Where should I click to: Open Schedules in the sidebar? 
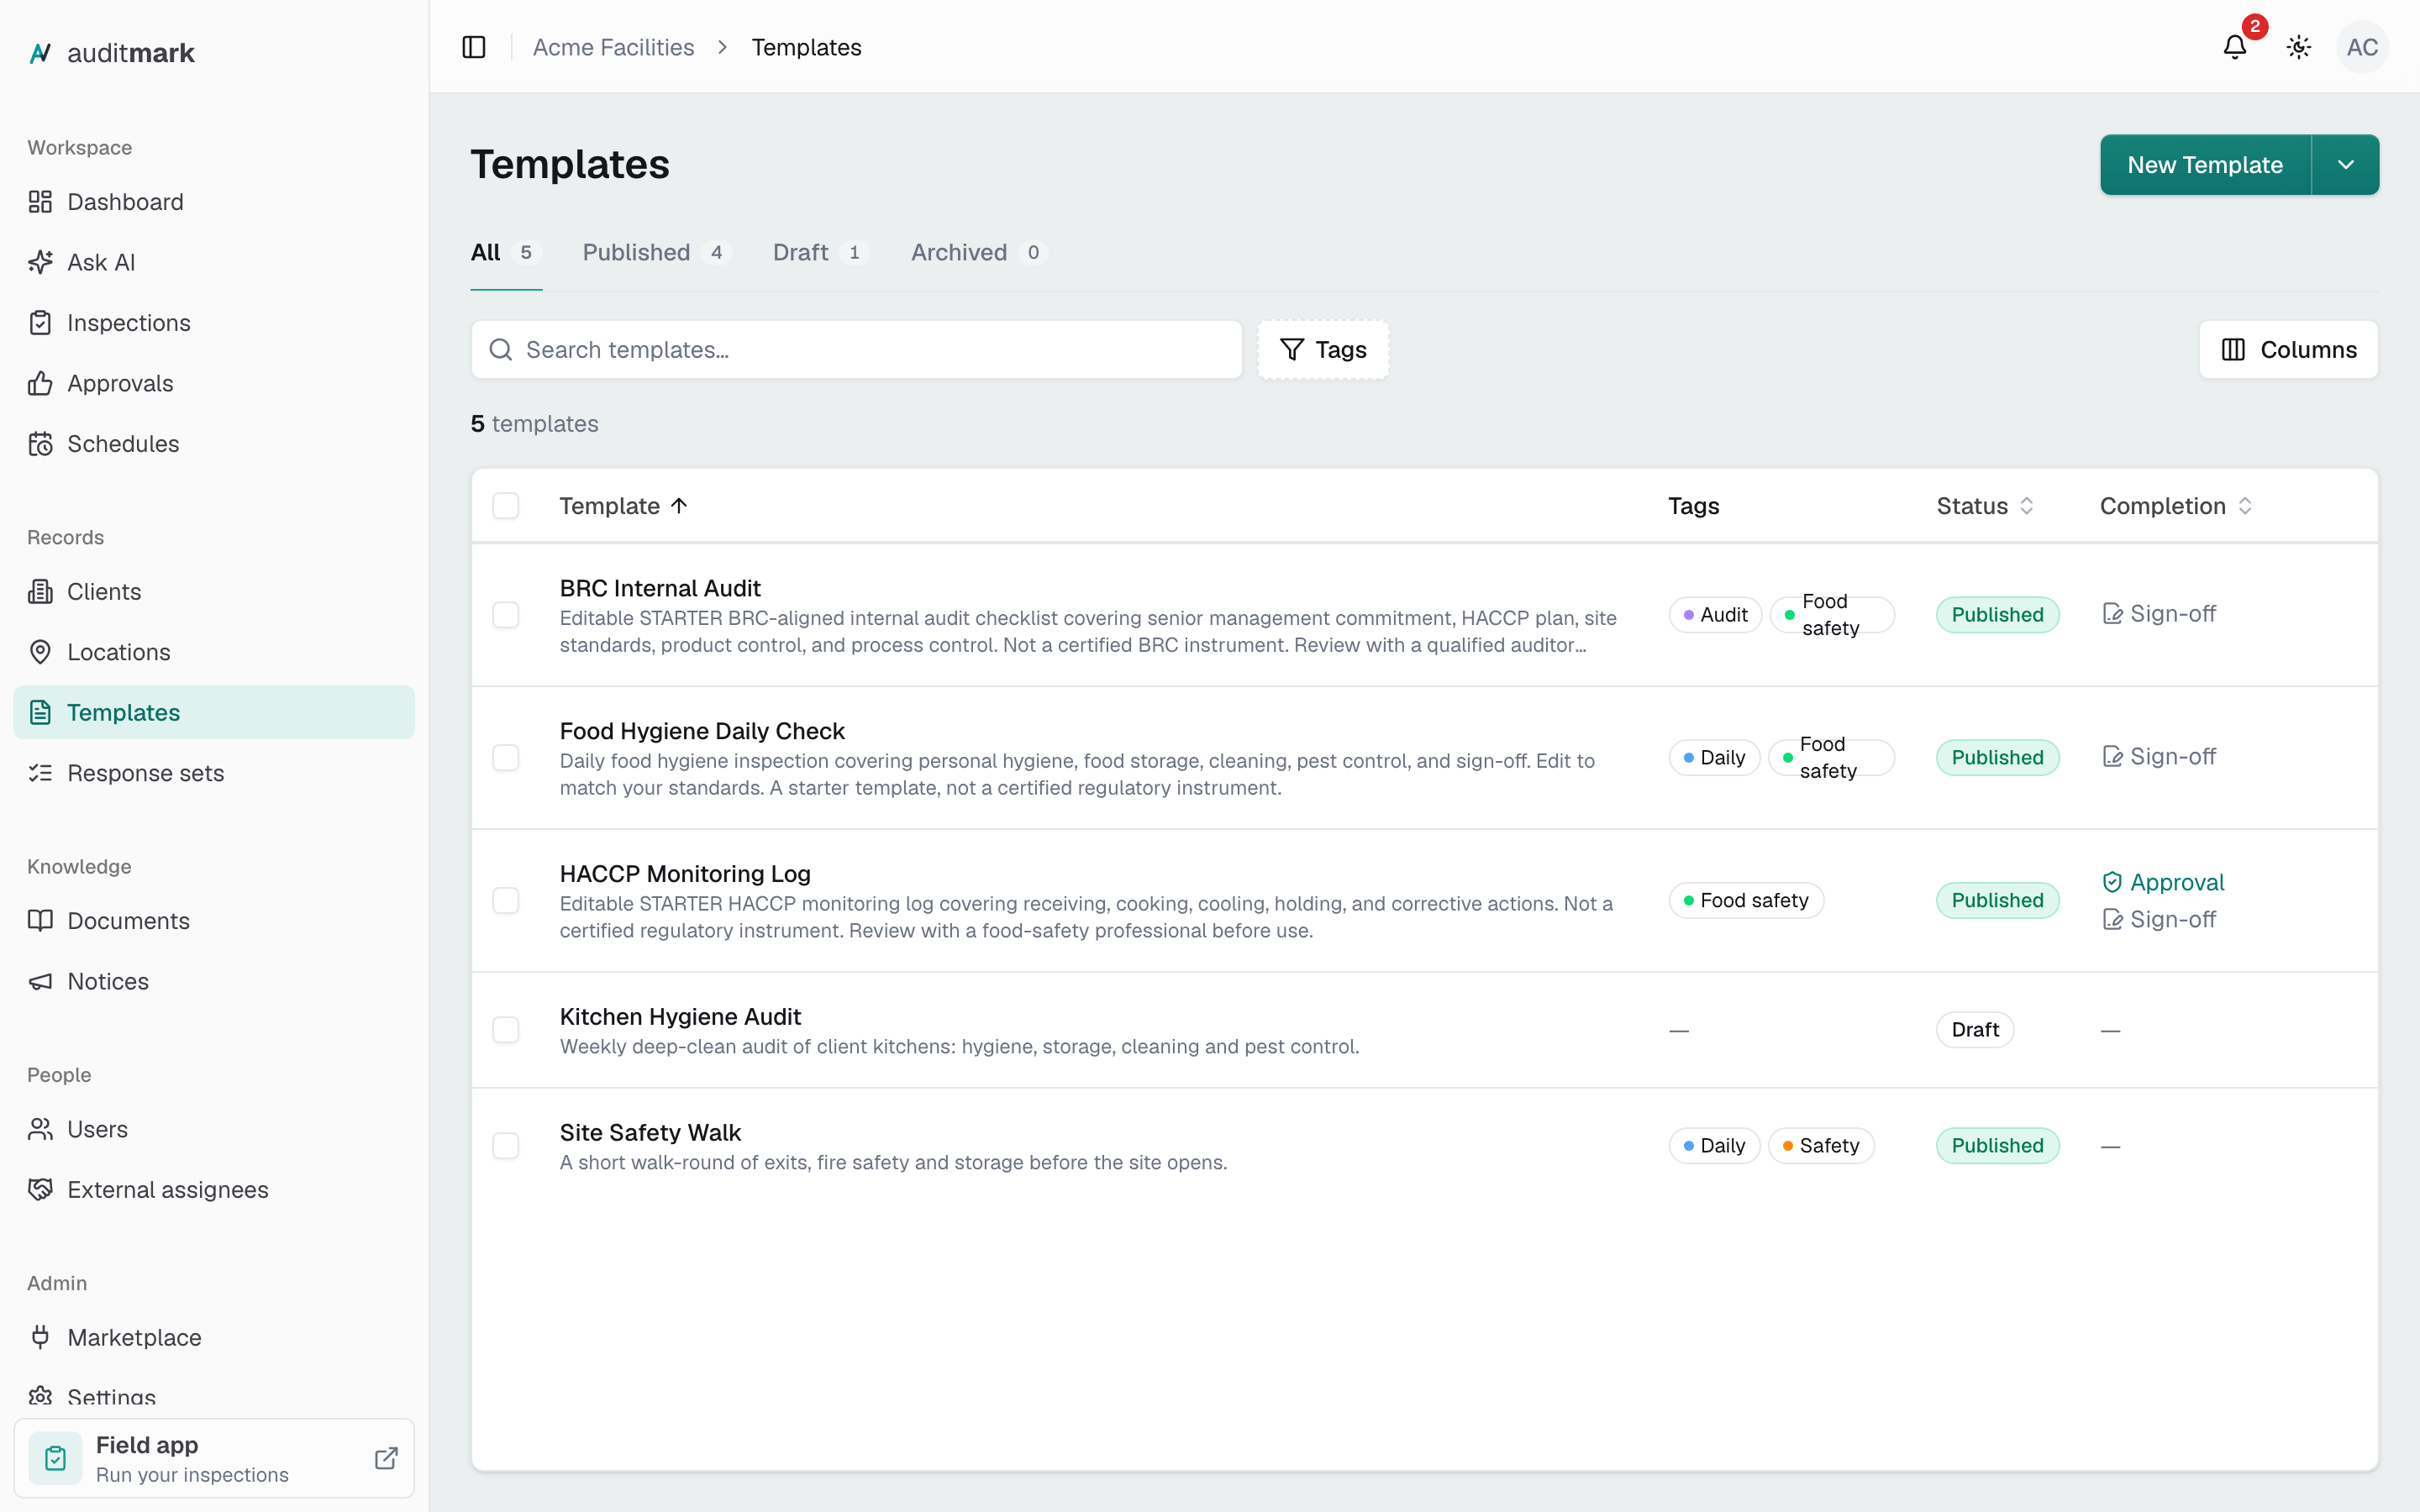(x=214, y=444)
